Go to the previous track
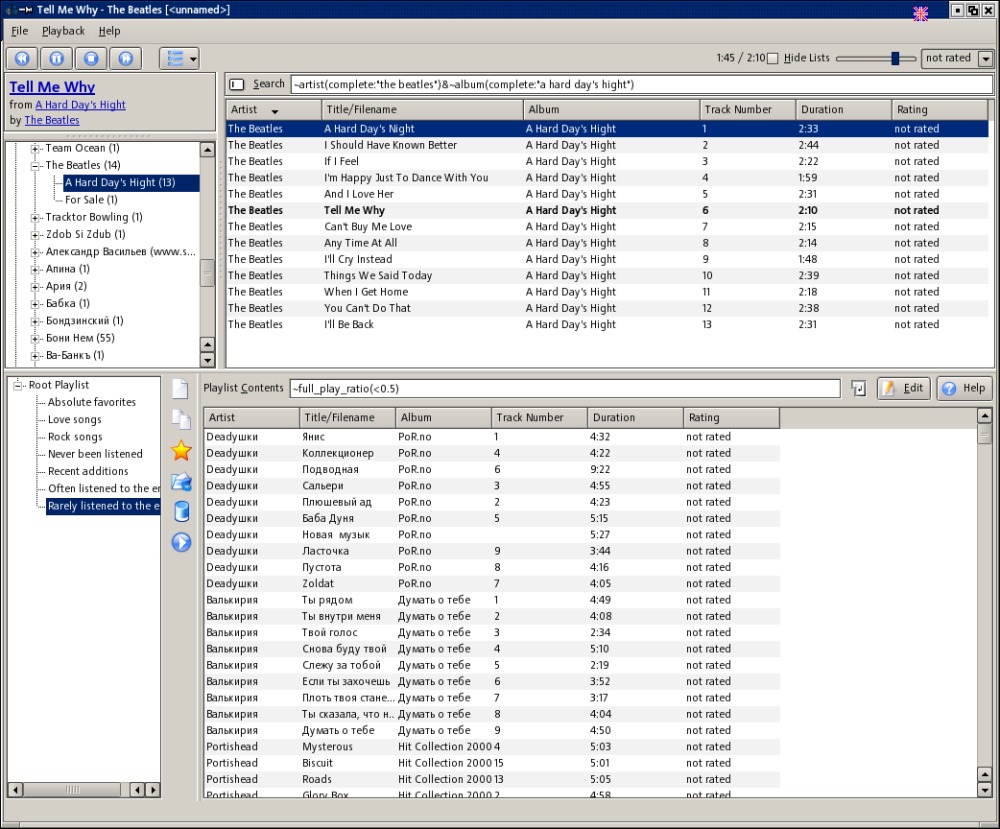This screenshot has width=1000, height=829. tap(22, 59)
